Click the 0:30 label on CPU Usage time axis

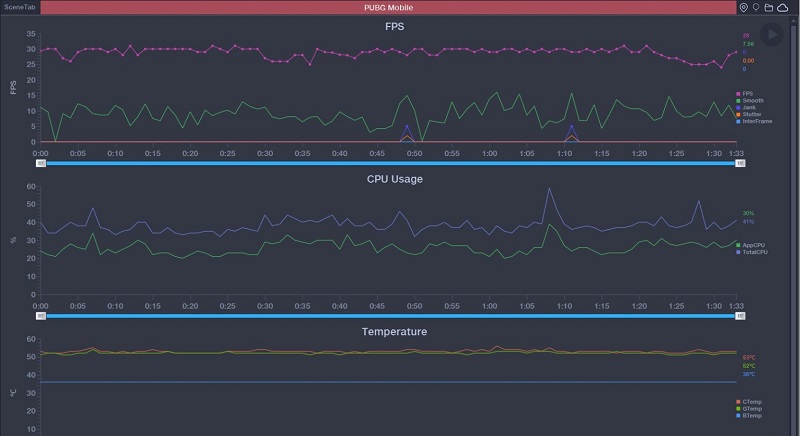(x=265, y=306)
